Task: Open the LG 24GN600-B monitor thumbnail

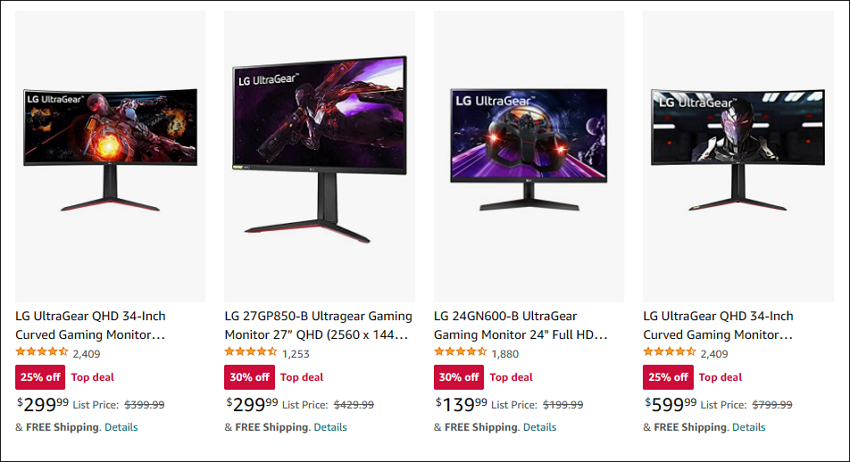Action: (529, 156)
